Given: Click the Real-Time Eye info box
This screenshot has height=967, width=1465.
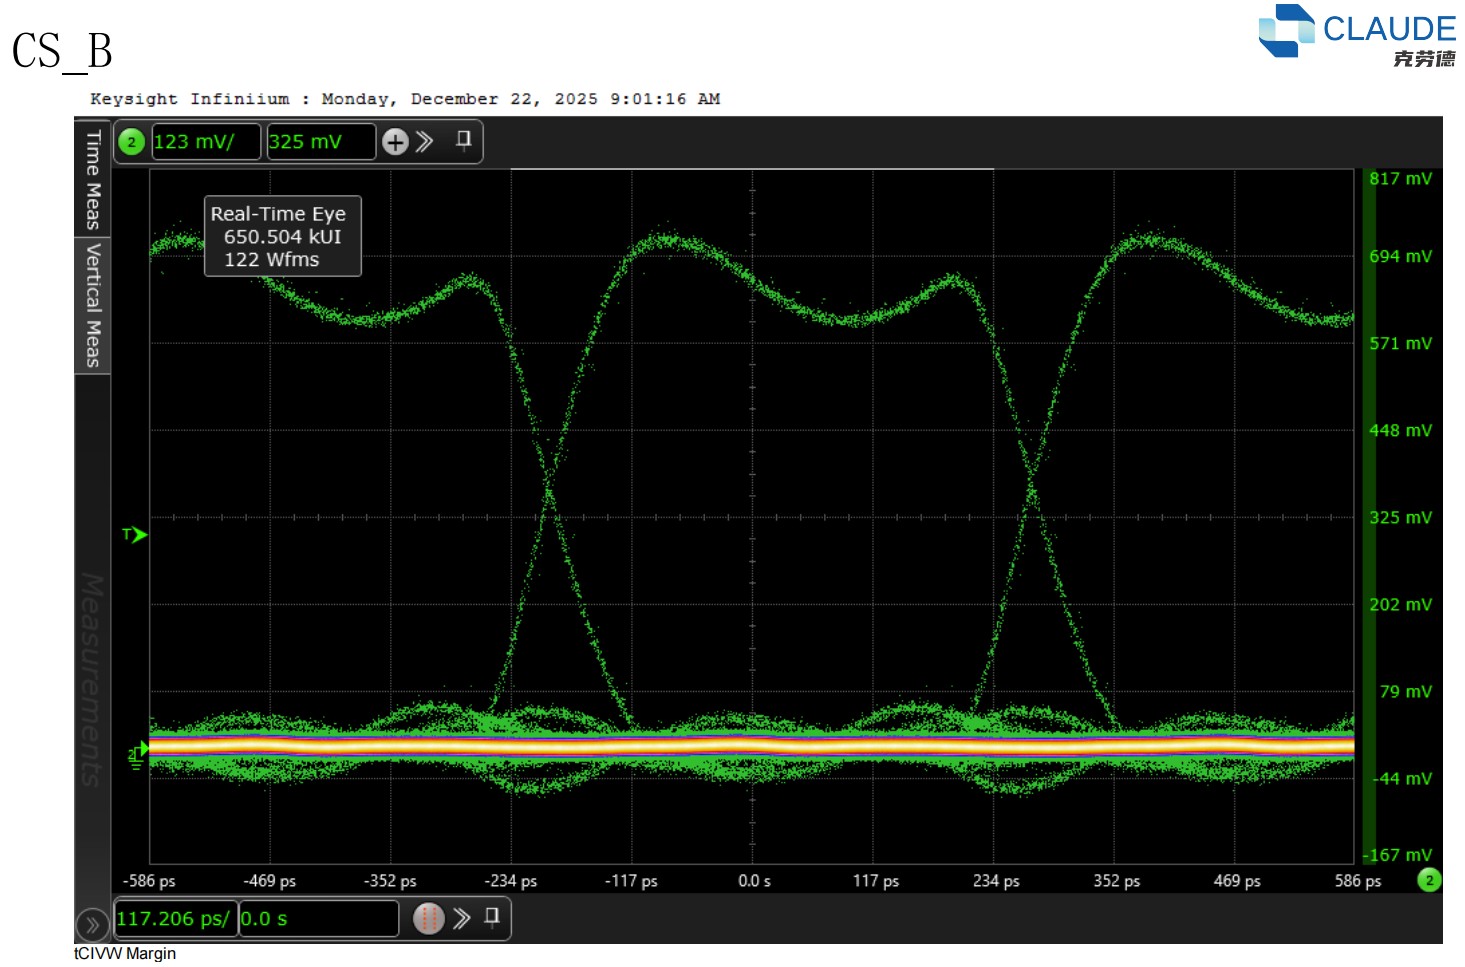Looking at the screenshot, I should pyautogui.click(x=282, y=236).
